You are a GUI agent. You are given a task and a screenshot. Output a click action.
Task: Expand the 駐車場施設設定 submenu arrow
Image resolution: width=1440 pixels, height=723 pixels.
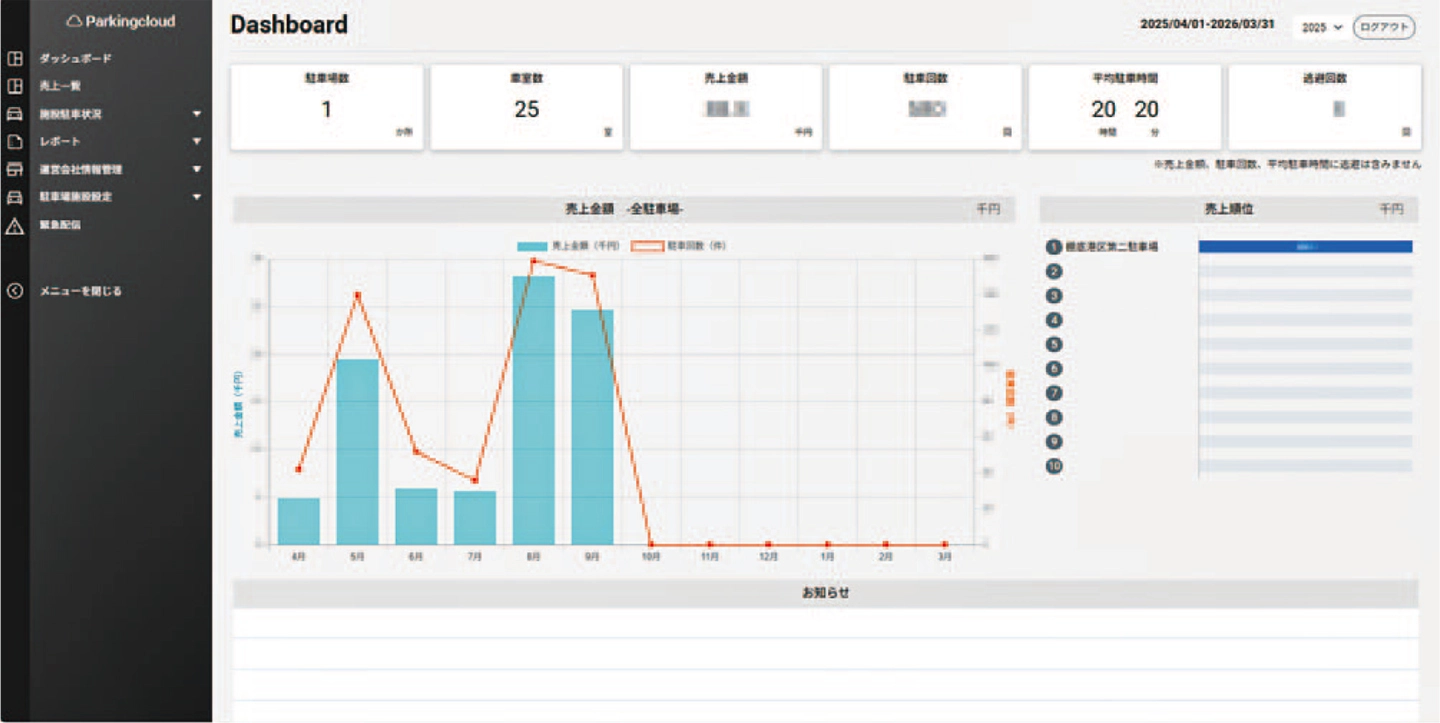click(197, 198)
